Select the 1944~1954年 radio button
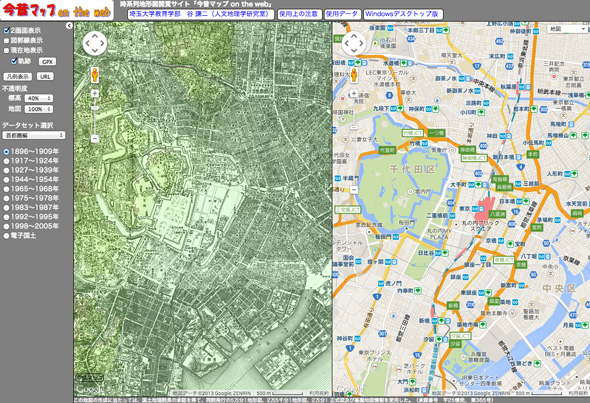This screenshot has width=590, height=403. (6, 180)
